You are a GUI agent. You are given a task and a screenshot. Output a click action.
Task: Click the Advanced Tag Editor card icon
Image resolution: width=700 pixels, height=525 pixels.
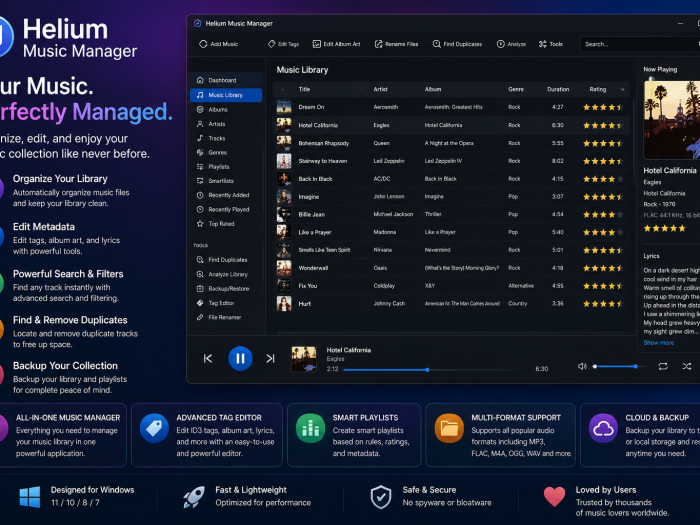(x=154, y=428)
